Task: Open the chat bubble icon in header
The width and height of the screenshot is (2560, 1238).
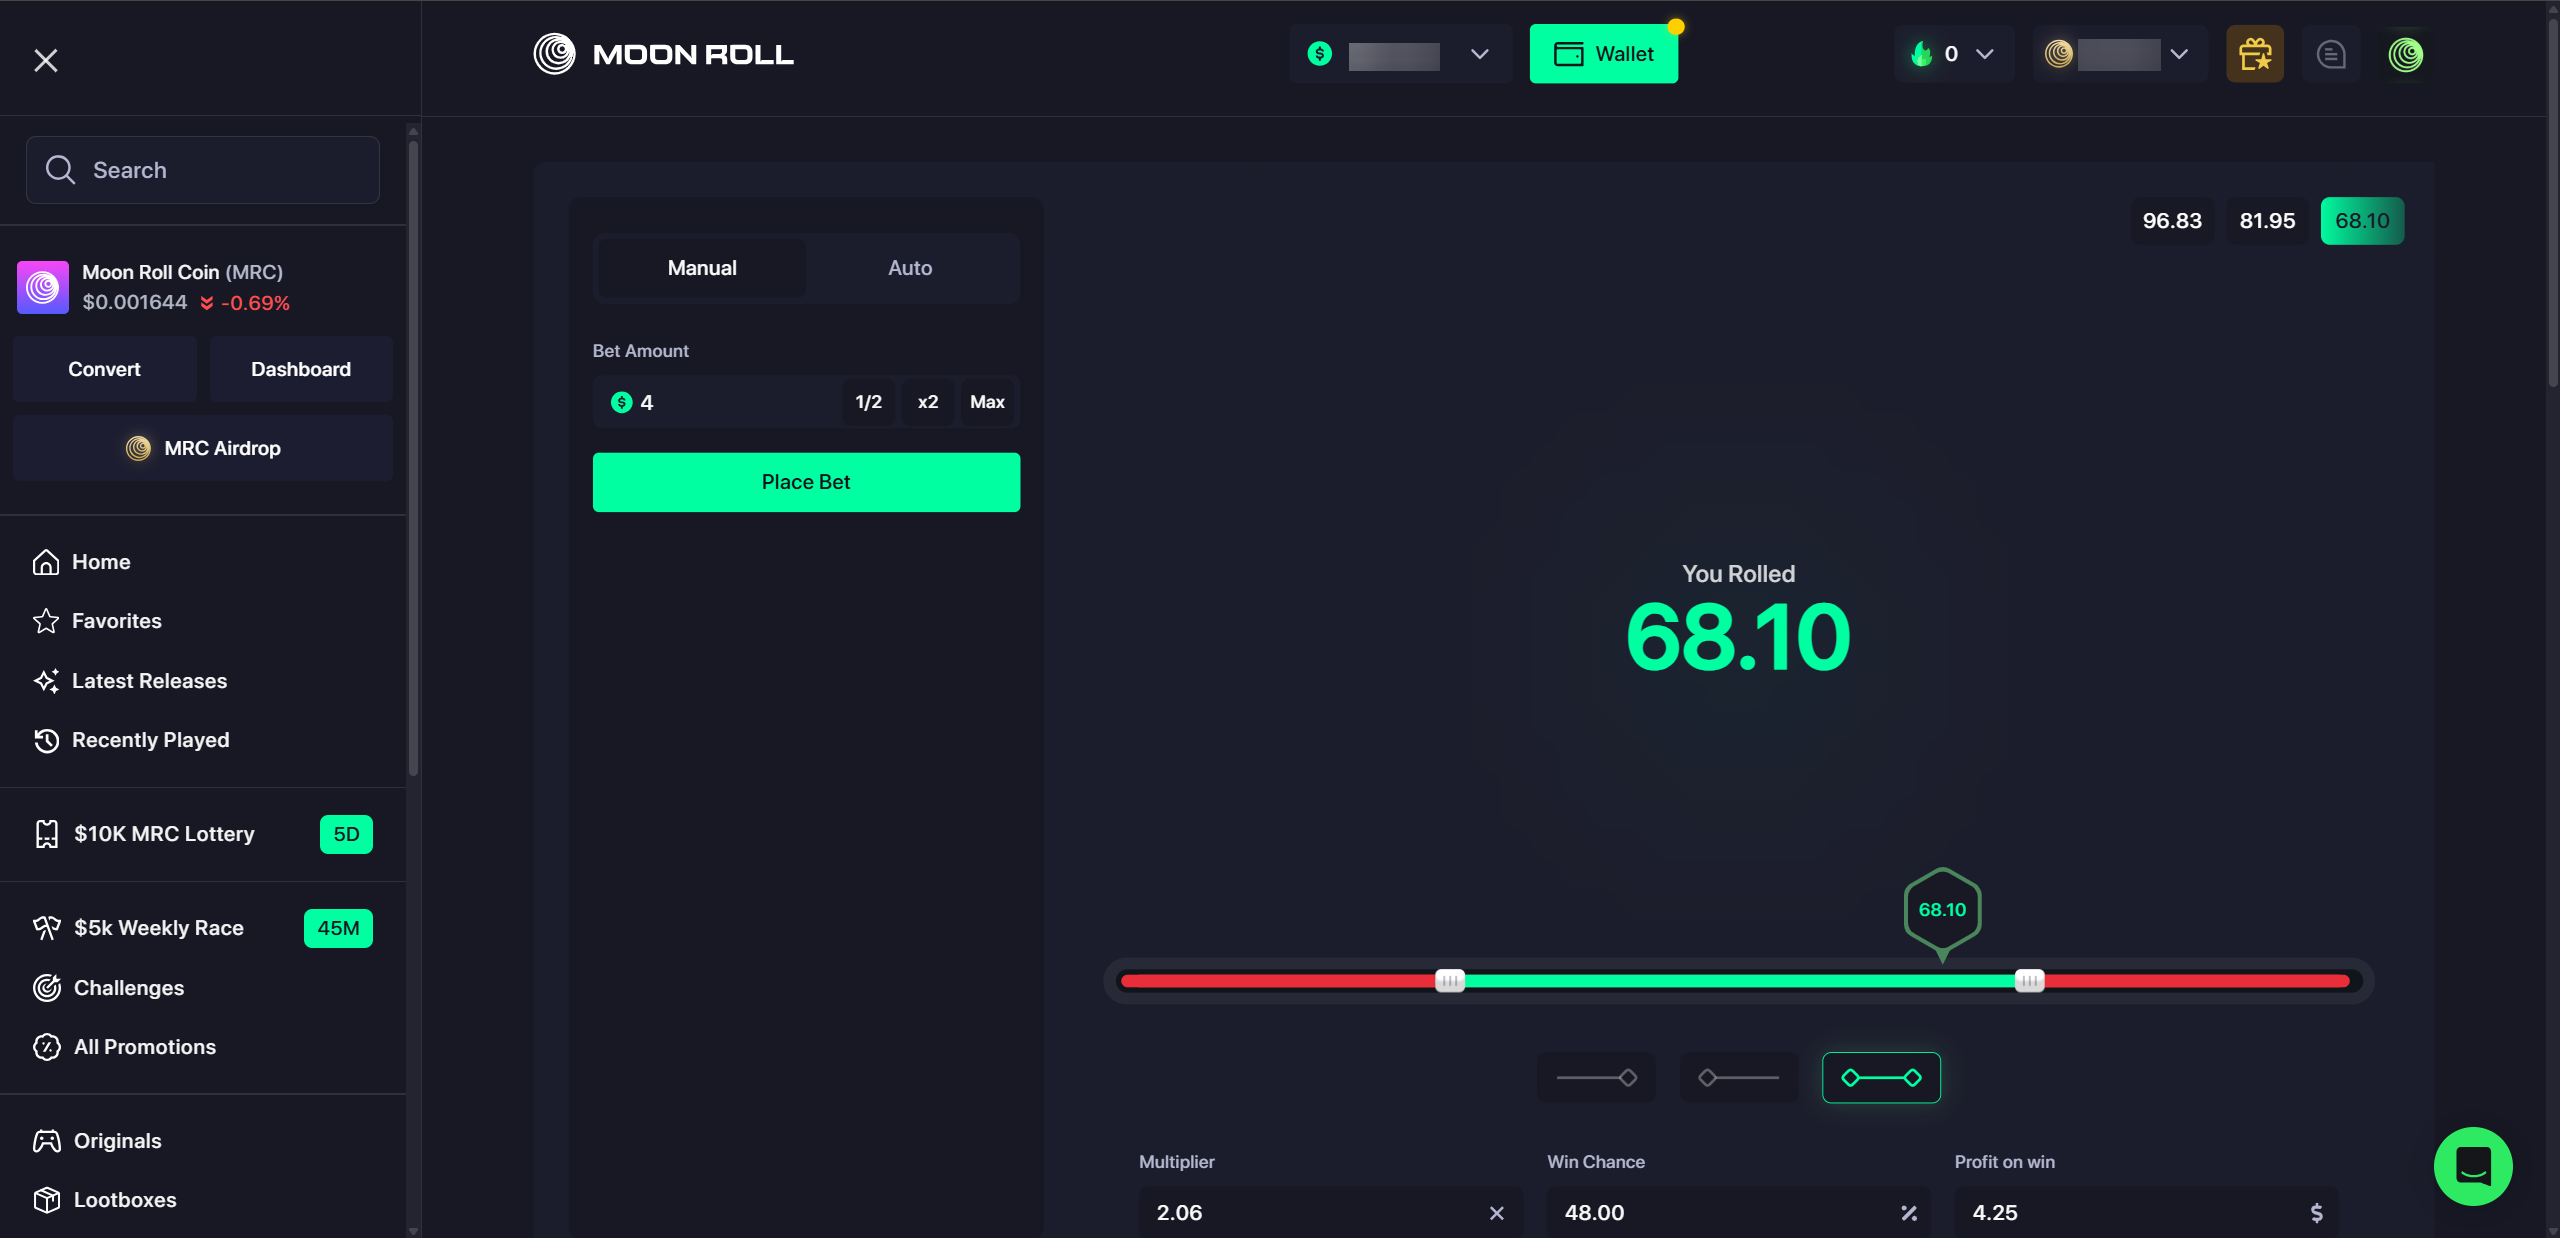Action: 2331,54
